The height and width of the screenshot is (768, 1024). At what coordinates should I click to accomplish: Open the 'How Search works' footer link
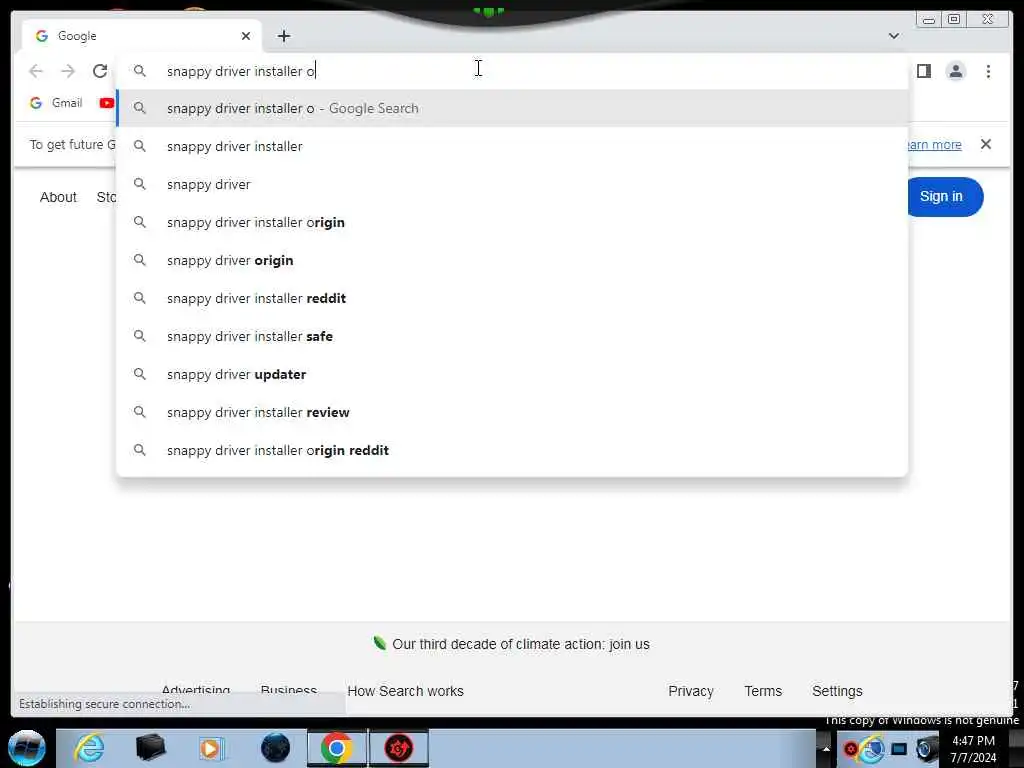[406, 691]
